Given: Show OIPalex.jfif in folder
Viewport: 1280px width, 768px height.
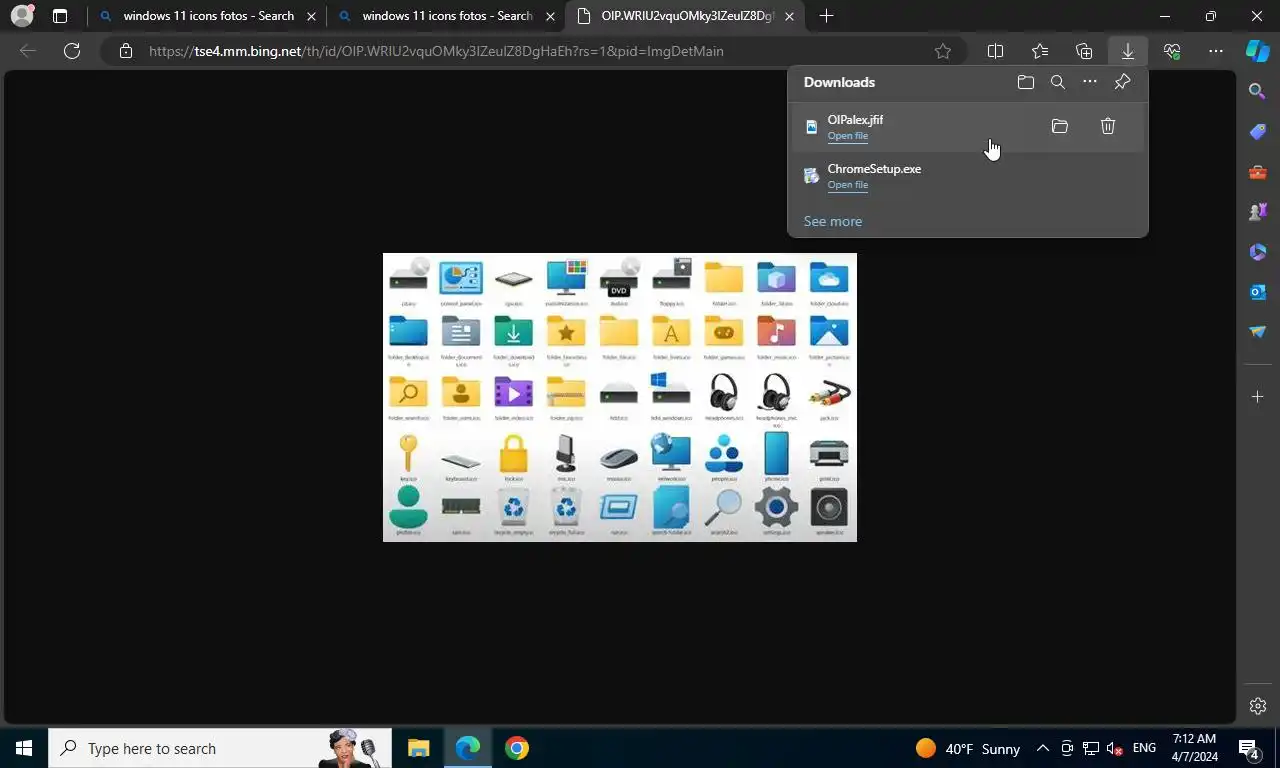Looking at the screenshot, I should coord(1060,126).
